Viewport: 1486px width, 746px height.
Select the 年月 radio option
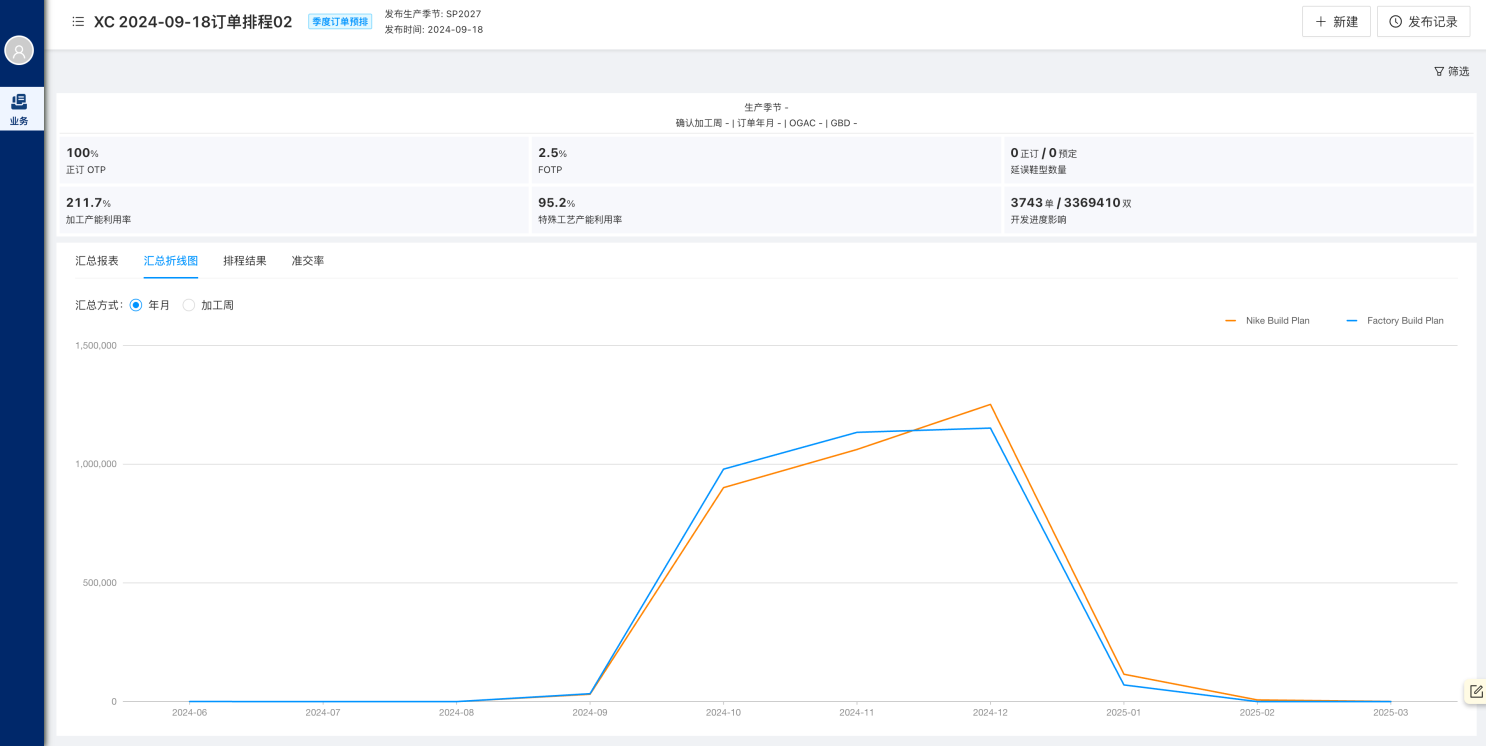(x=136, y=305)
